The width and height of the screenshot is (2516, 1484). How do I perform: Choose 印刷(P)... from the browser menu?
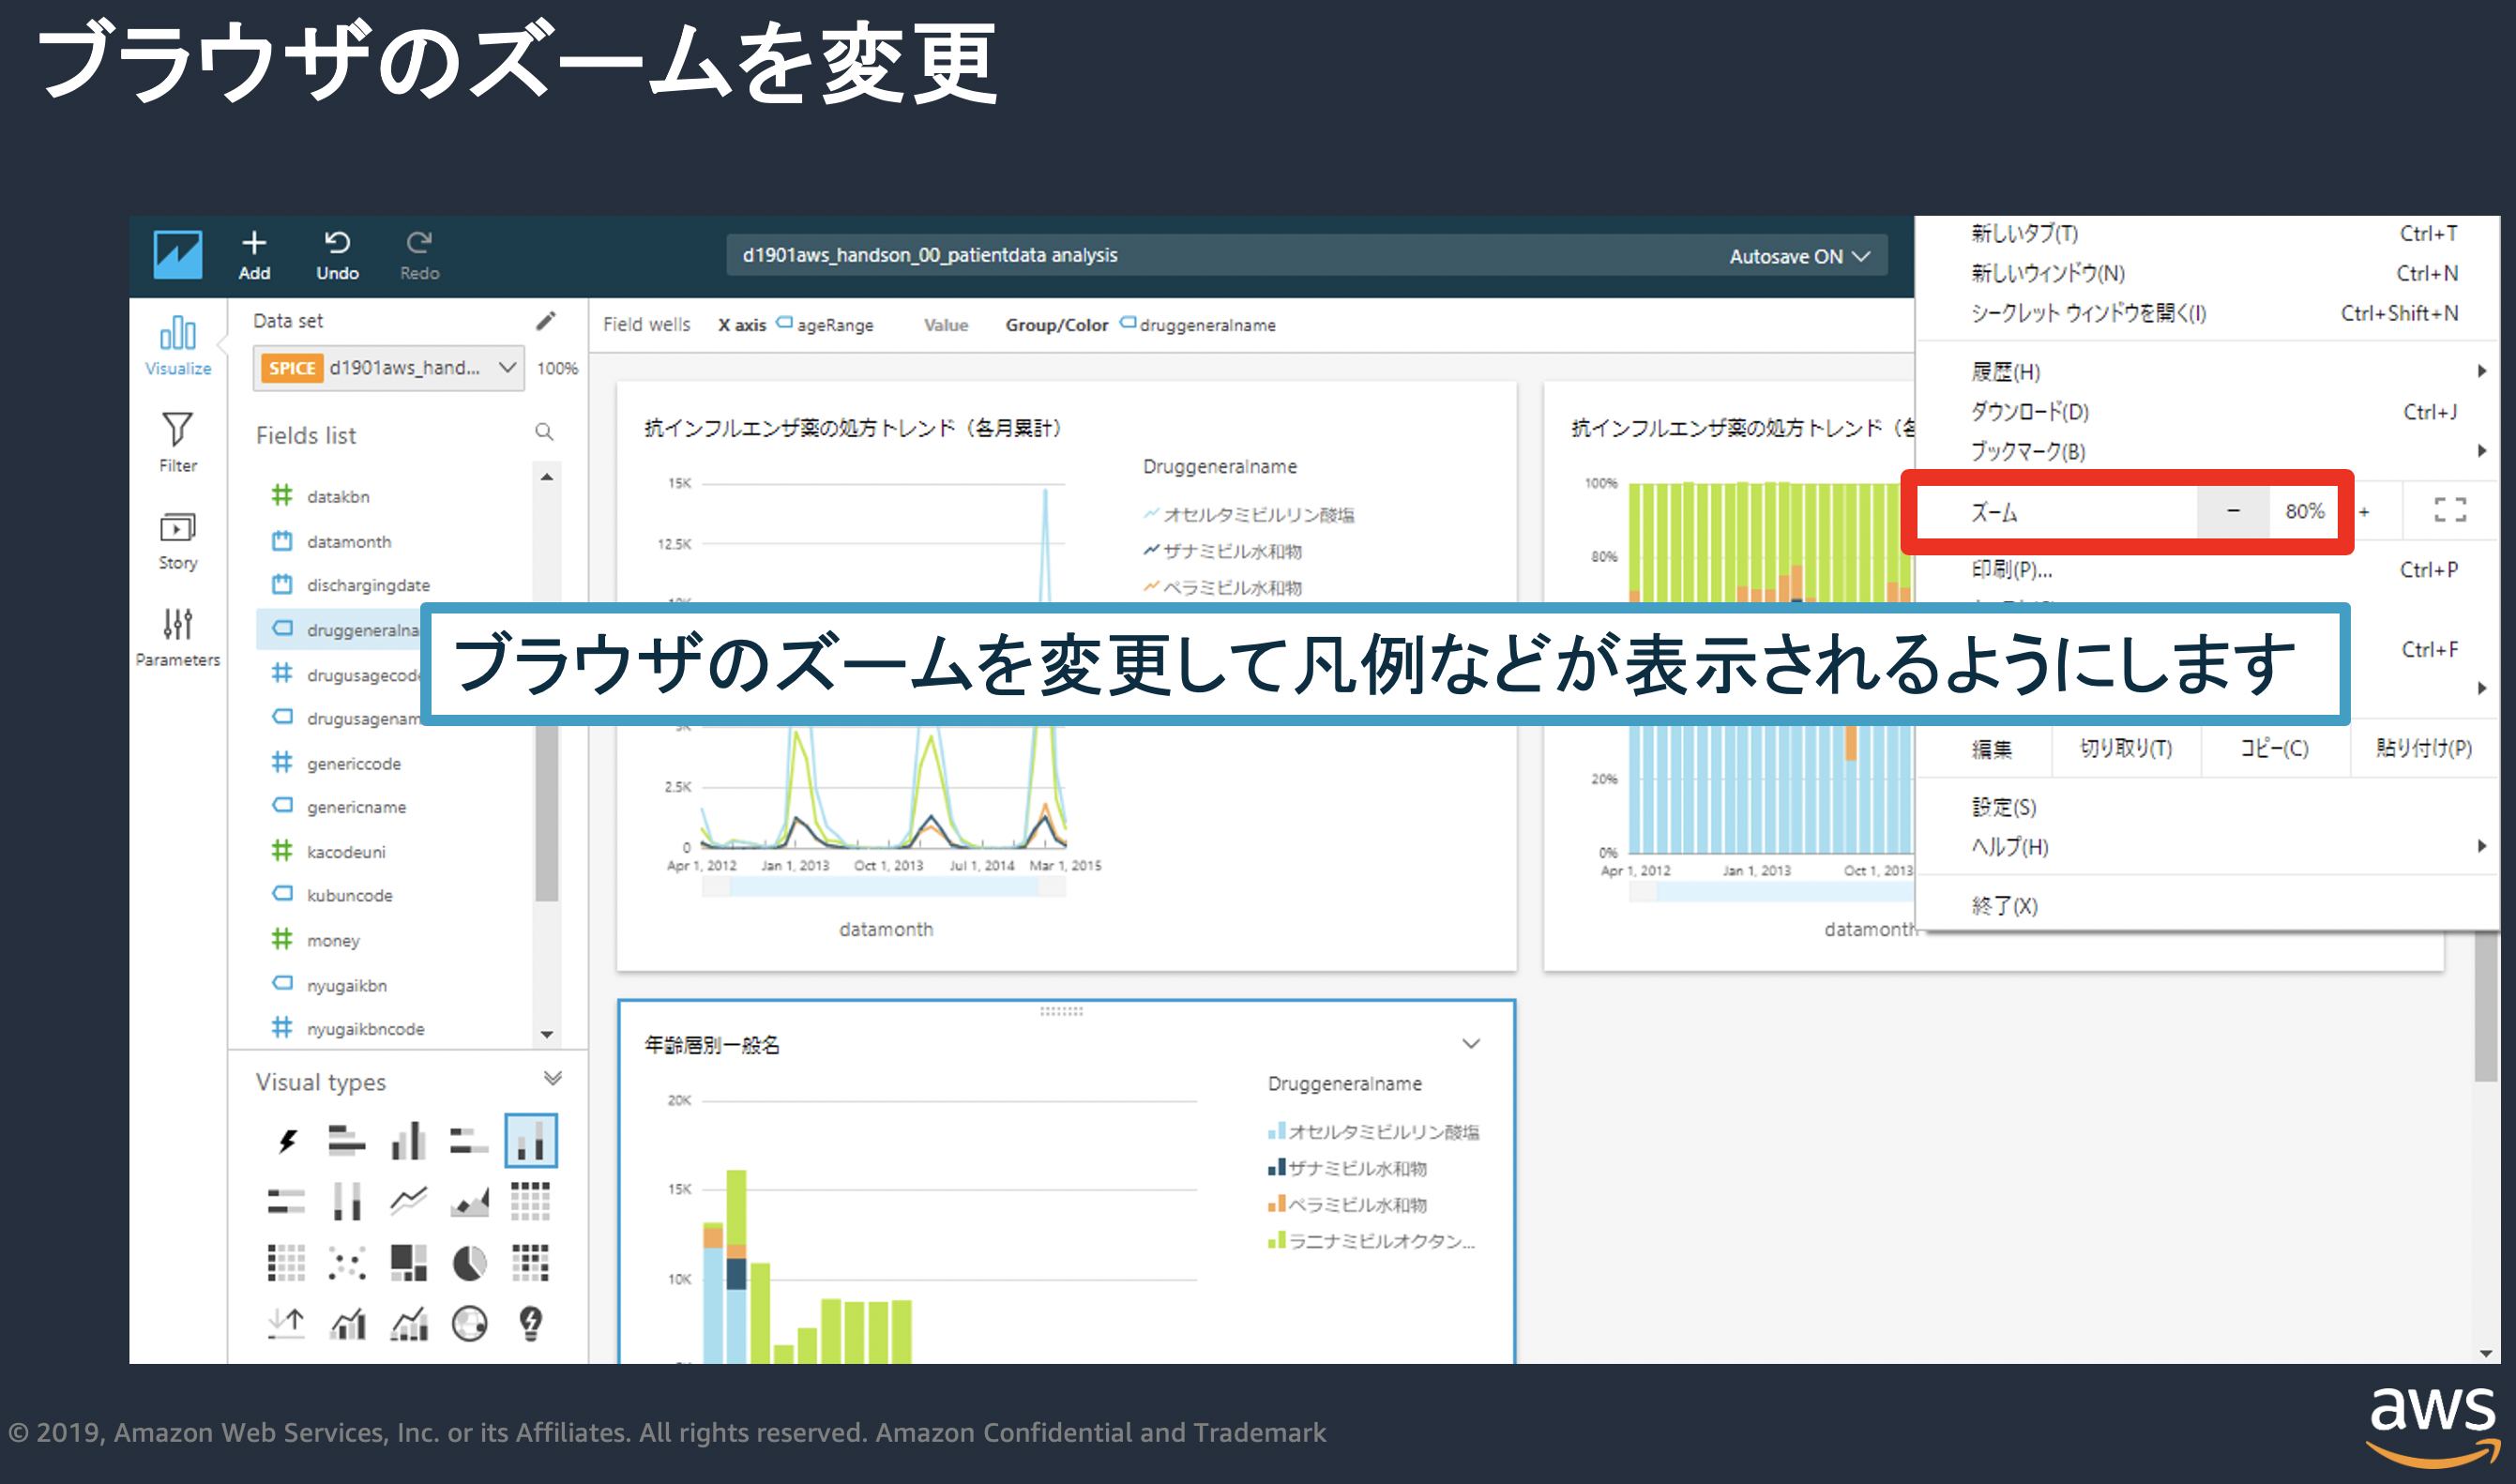click(x=2011, y=570)
